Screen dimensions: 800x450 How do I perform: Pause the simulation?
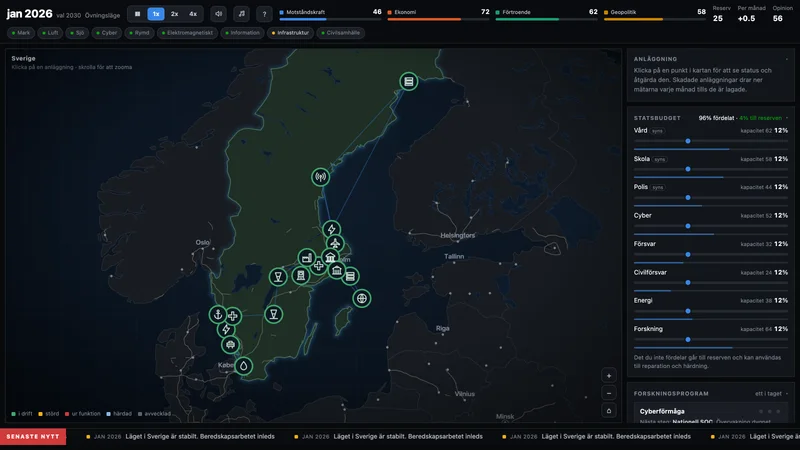137,14
